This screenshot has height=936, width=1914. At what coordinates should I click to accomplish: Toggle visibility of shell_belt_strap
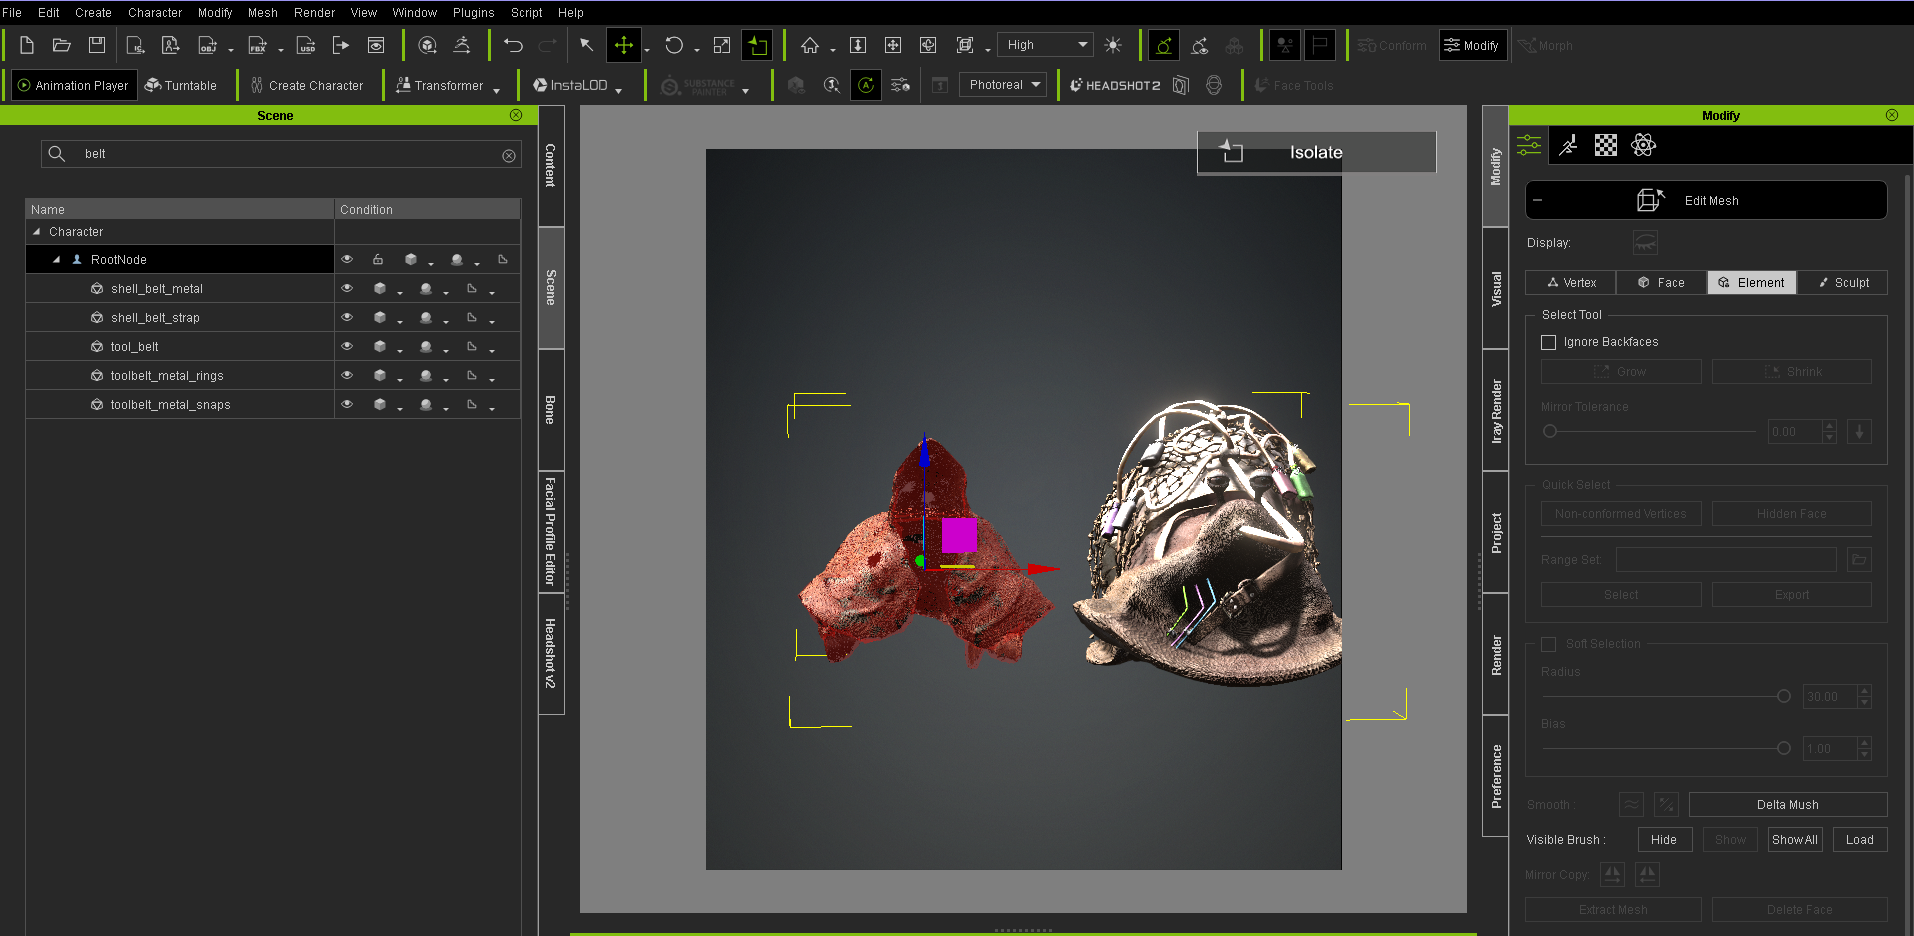[x=347, y=317]
